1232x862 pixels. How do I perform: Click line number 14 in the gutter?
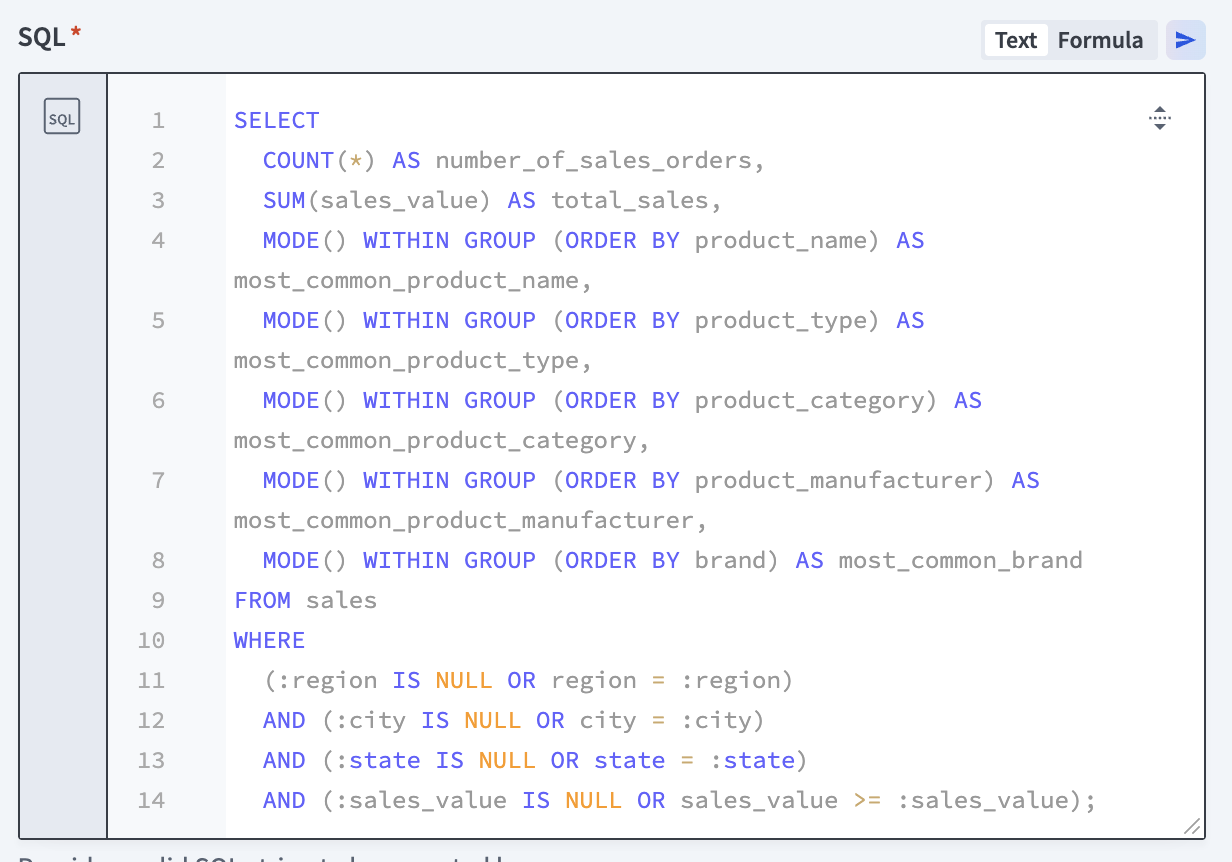tap(151, 800)
